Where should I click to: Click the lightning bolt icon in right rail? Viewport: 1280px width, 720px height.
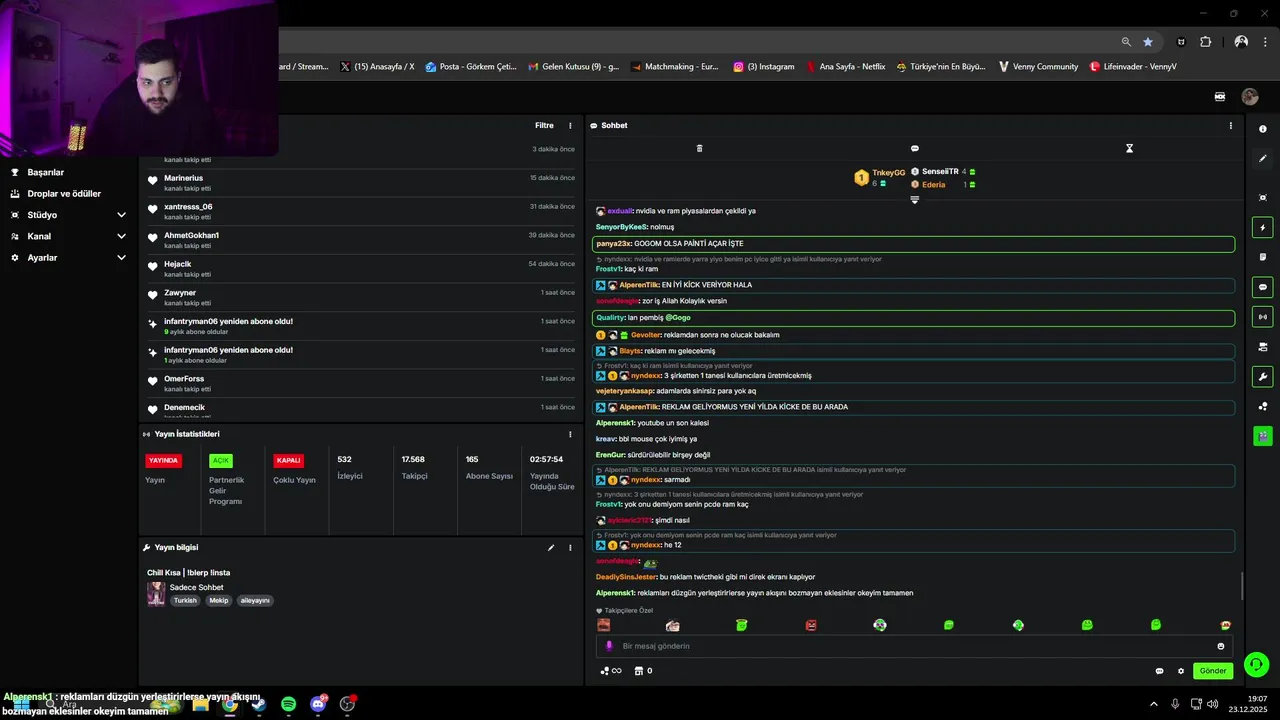(1263, 228)
